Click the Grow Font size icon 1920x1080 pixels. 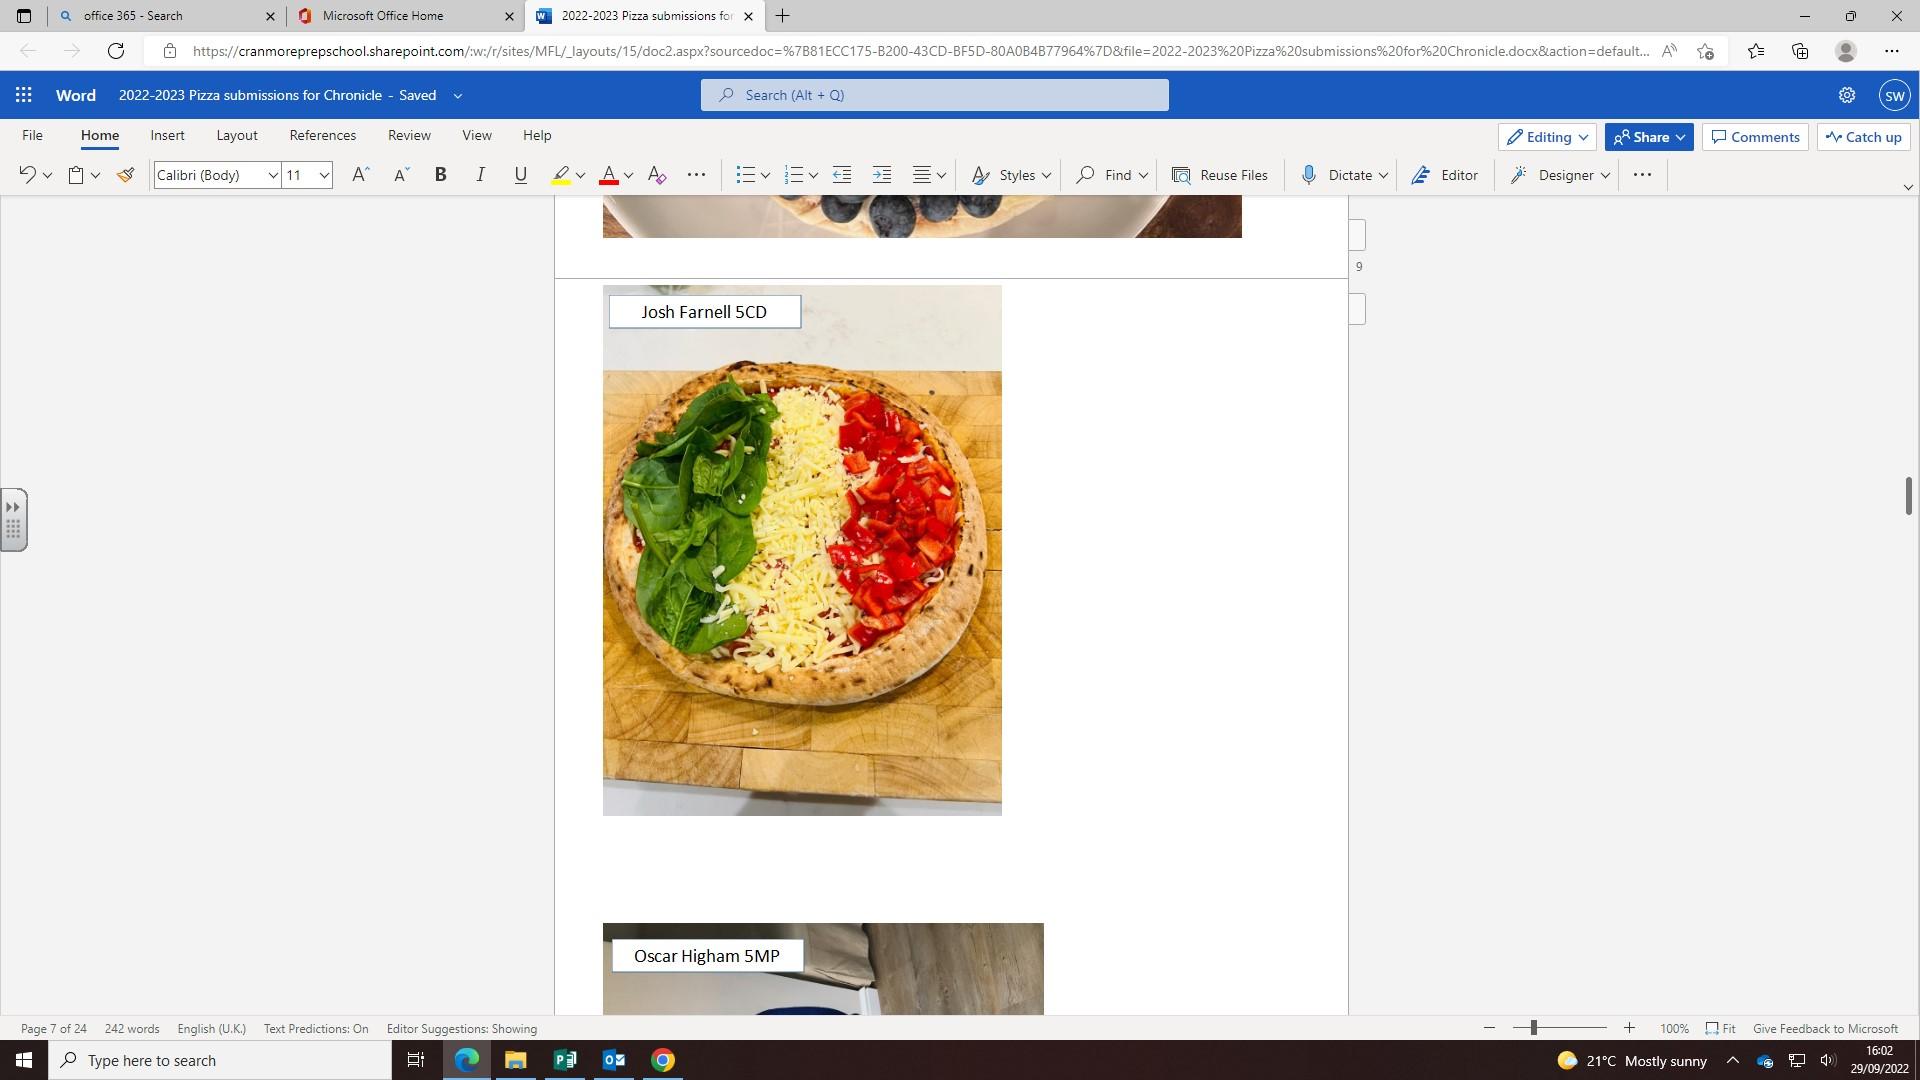pos(360,175)
